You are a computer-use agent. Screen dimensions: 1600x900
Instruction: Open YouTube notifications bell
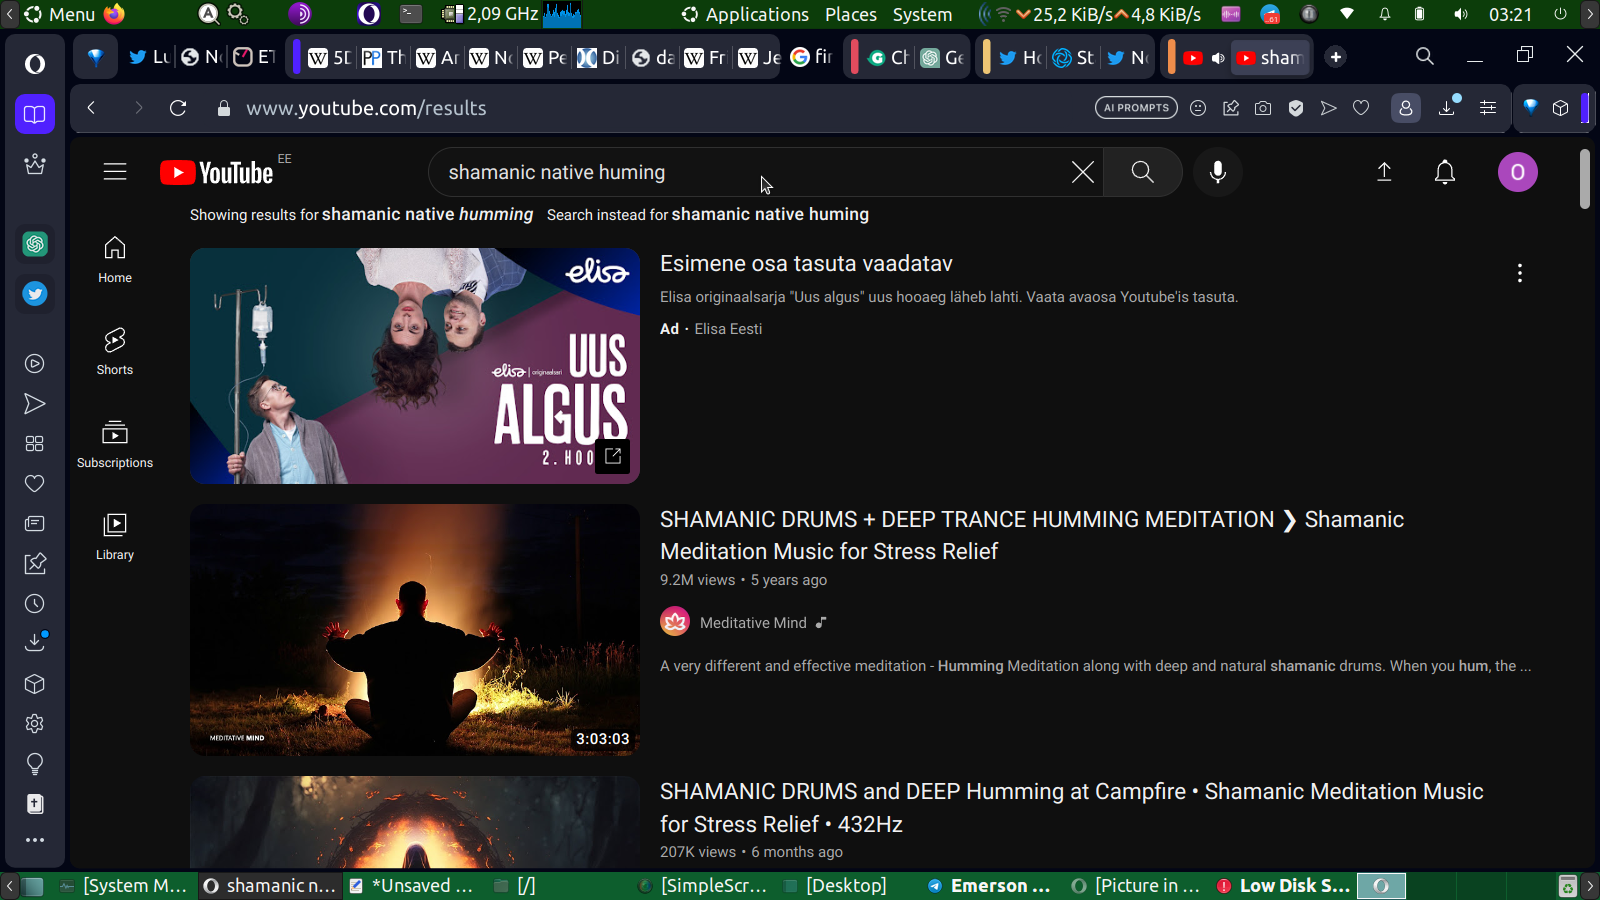pyautogui.click(x=1444, y=172)
